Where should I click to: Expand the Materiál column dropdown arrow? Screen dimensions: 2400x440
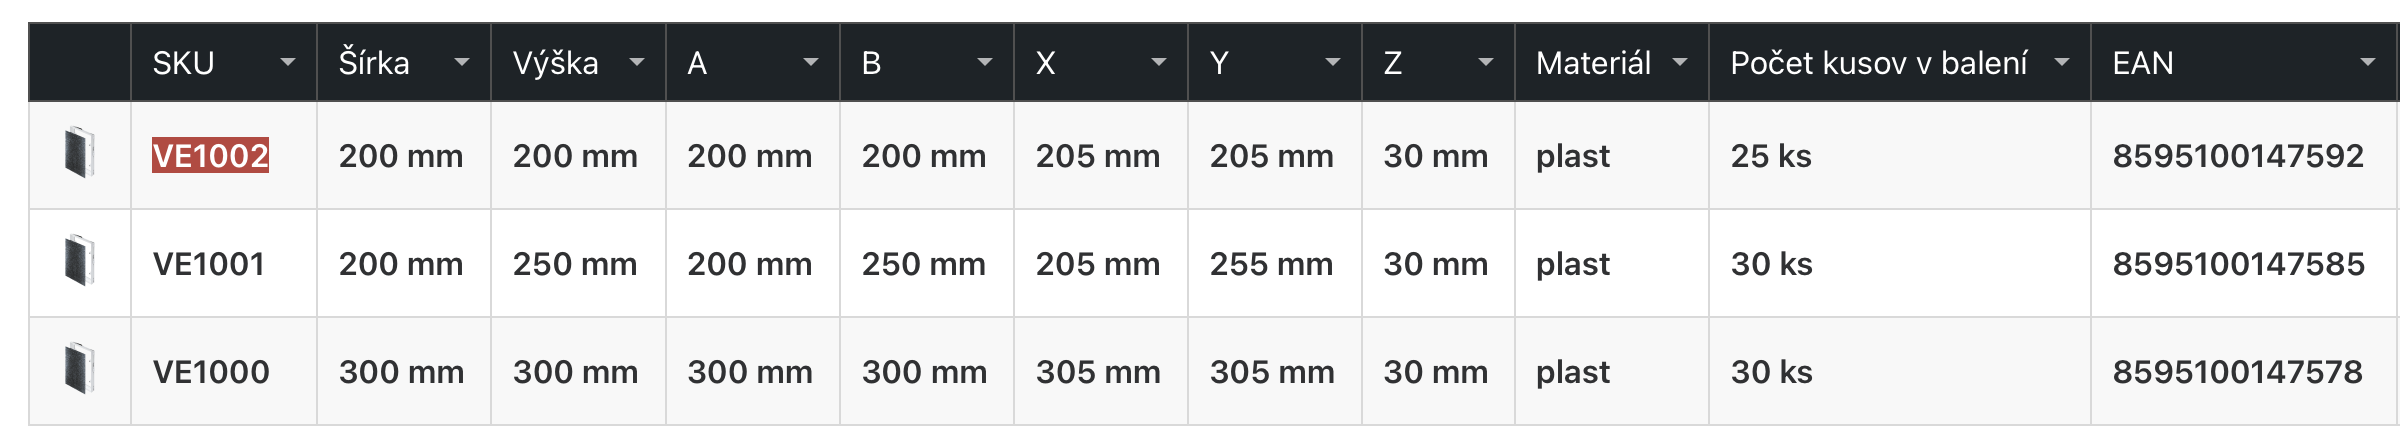1680,63
